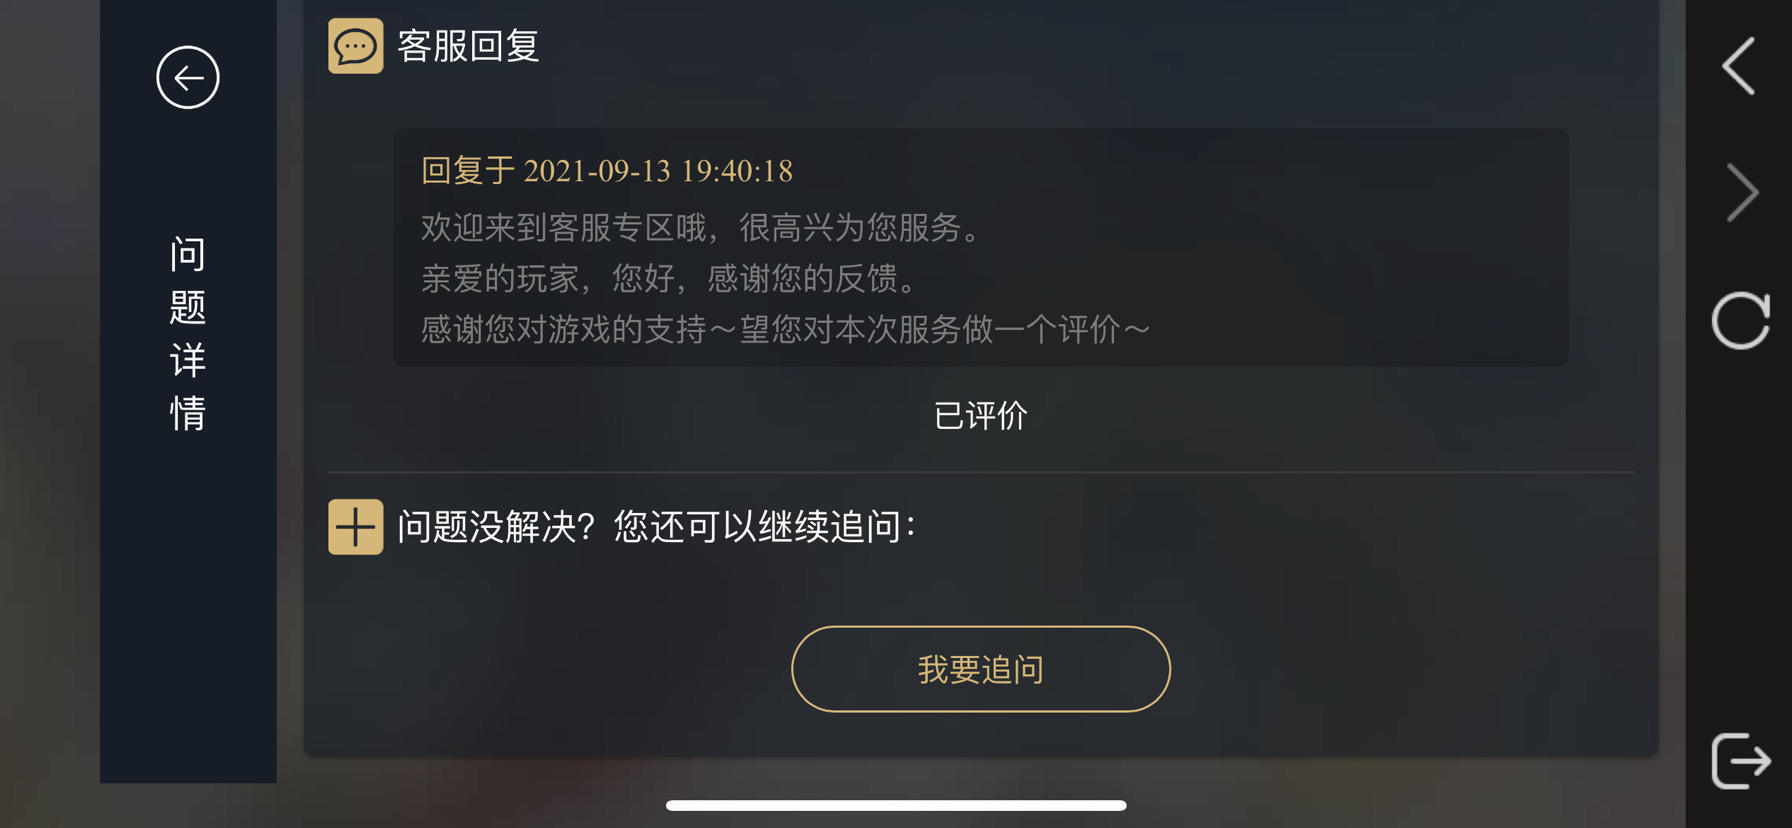
Task: Click the gold plus icon before 问题没解决
Action: (x=355, y=526)
